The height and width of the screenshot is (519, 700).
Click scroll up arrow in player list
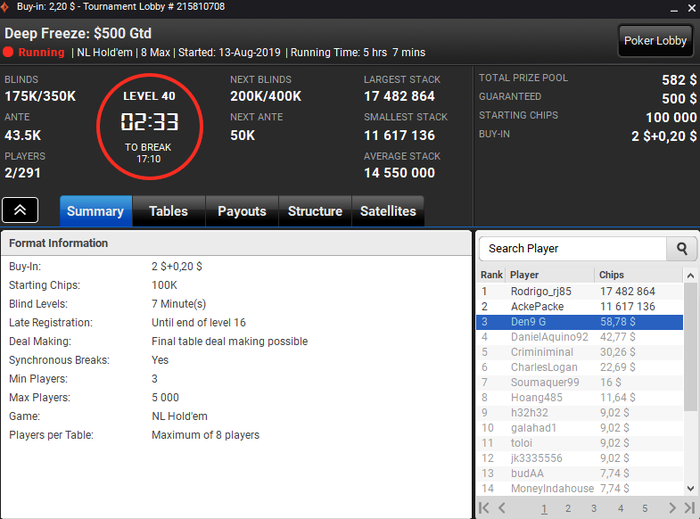pos(690,276)
